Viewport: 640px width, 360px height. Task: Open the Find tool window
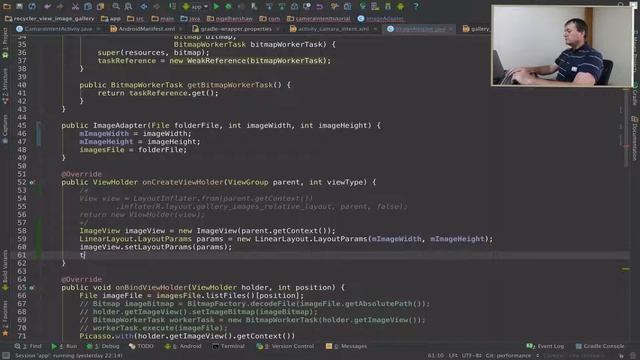coord(28,346)
